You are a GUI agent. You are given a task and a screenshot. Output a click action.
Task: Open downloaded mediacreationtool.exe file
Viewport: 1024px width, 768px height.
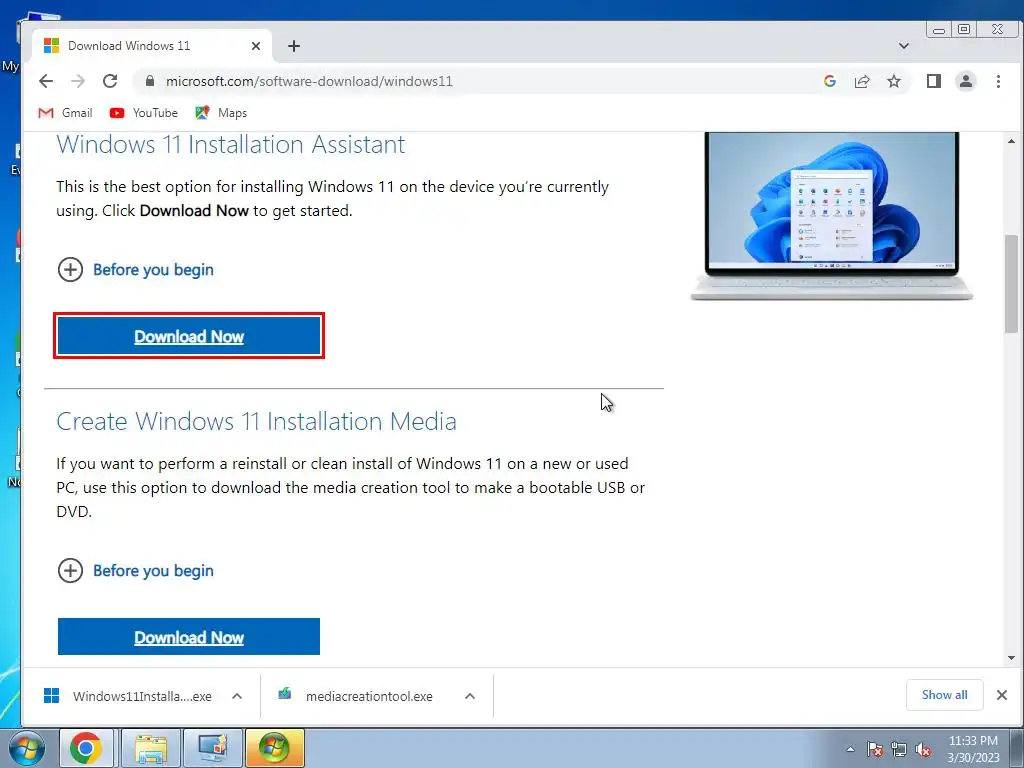point(356,696)
